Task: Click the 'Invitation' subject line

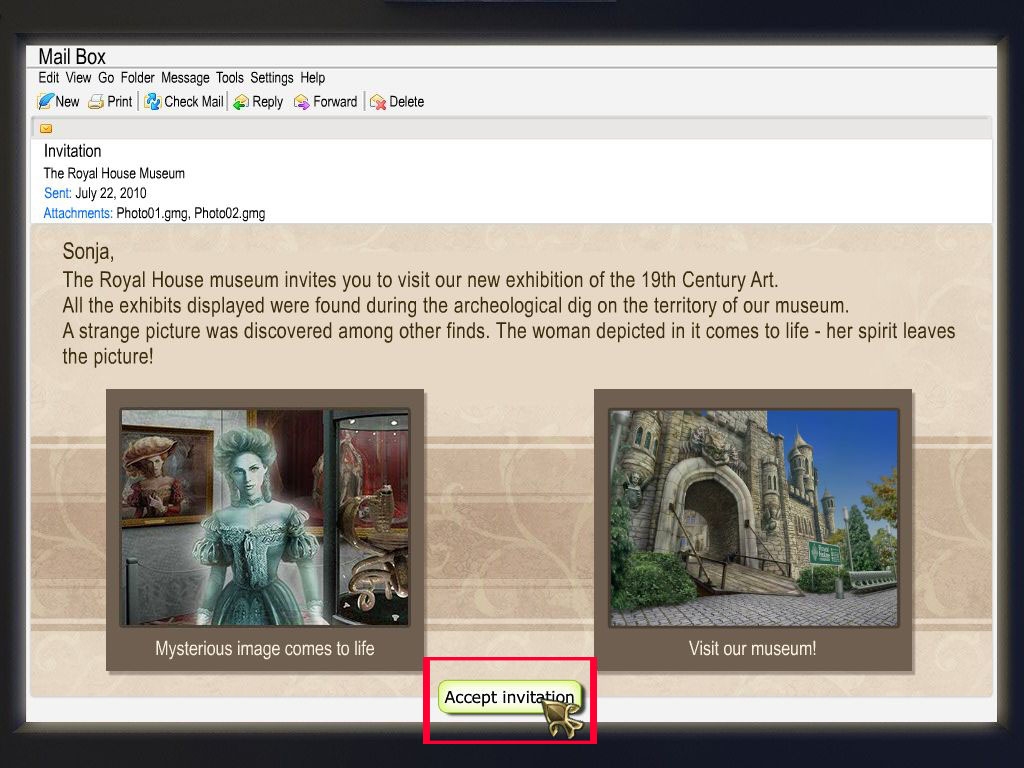Action: coord(72,152)
